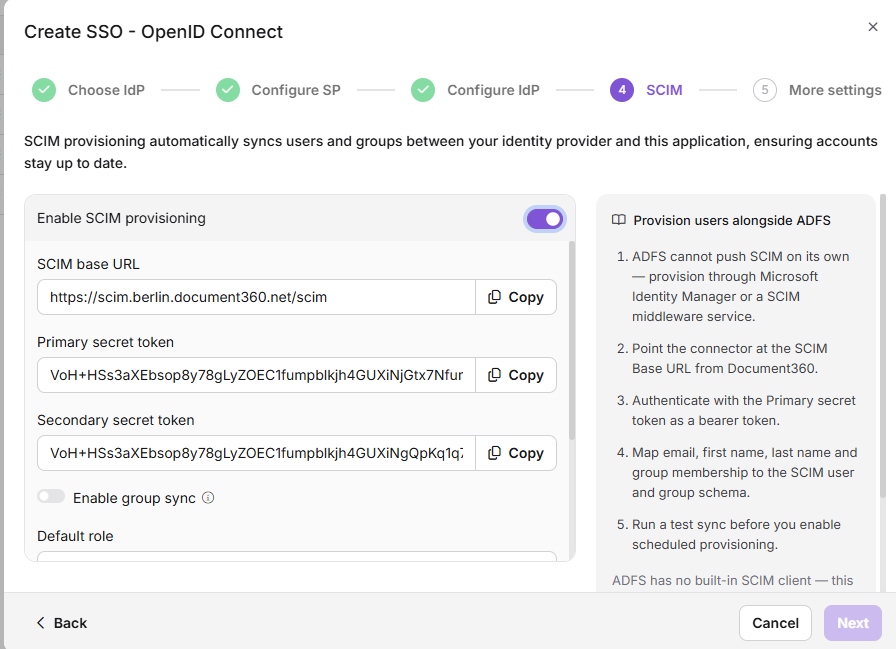This screenshot has width=896, height=649.
Task: Open the Default role dropdown field
Action: [297, 556]
